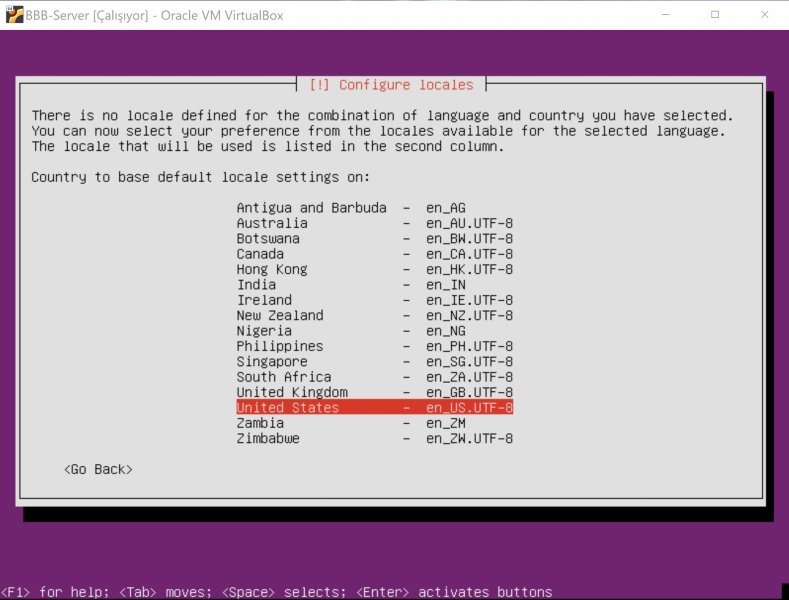Select Singapore from country list

point(374,361)
